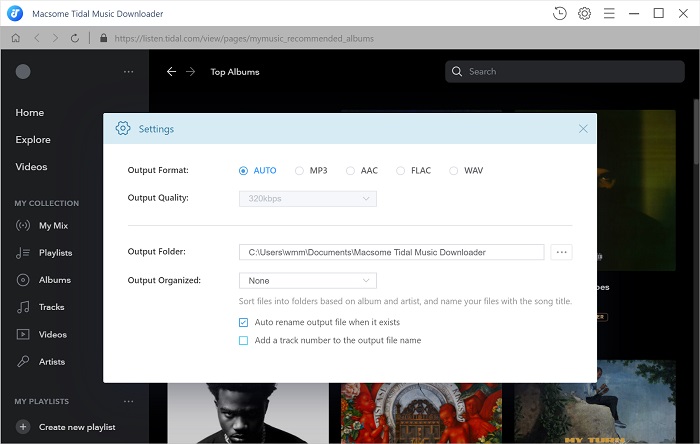Reload the page with refresh icon
This screenshot has height=444, width=700.
point(75,38)
